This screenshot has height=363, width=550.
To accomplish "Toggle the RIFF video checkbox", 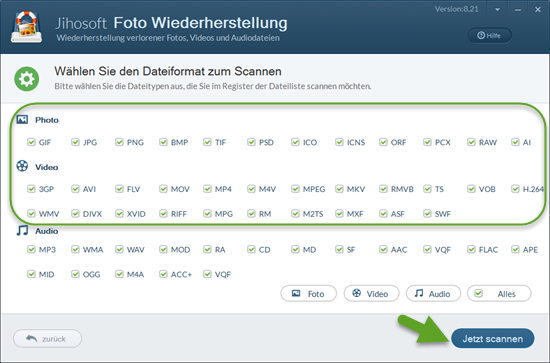I will click(163, 214).
